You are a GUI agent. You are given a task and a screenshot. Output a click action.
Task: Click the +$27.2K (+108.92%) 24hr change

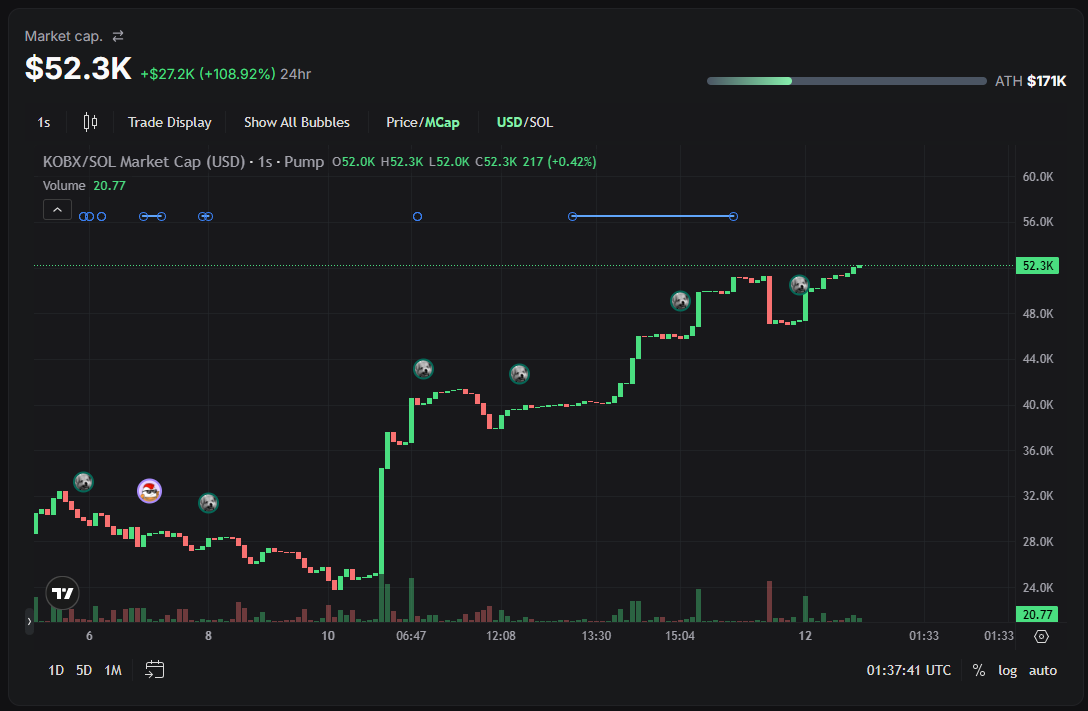click(x=226, y=74)
